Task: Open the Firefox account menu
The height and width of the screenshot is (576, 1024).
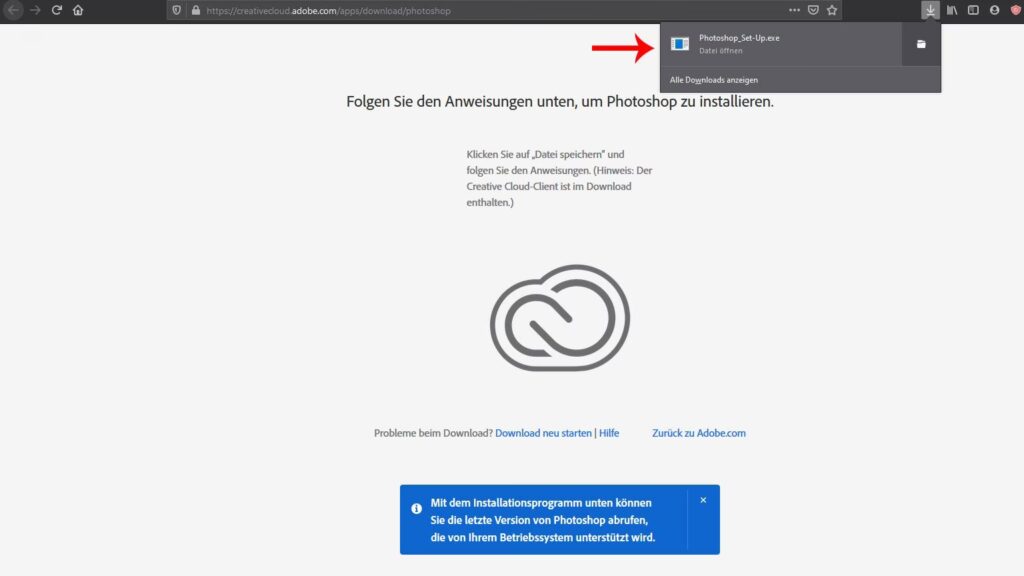Action: pyautogui.click(x=994, y=10)
